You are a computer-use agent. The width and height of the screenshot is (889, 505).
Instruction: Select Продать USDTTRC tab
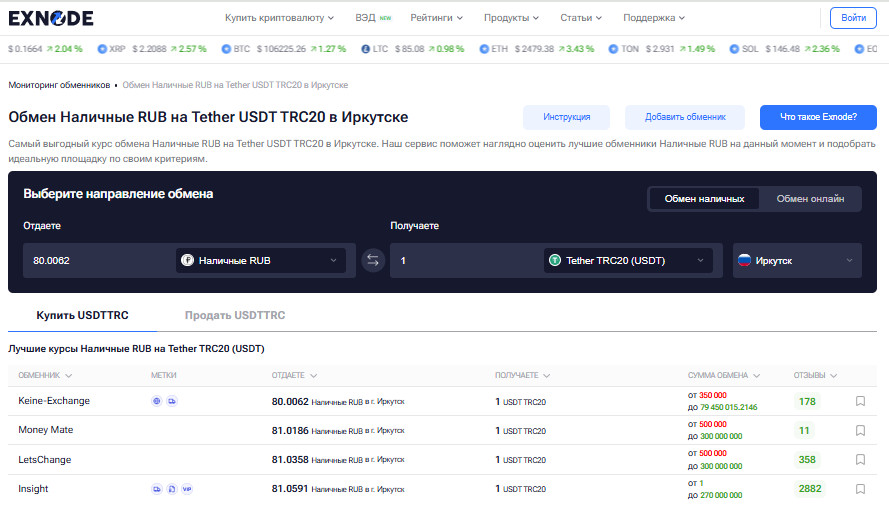pos(235,315)
